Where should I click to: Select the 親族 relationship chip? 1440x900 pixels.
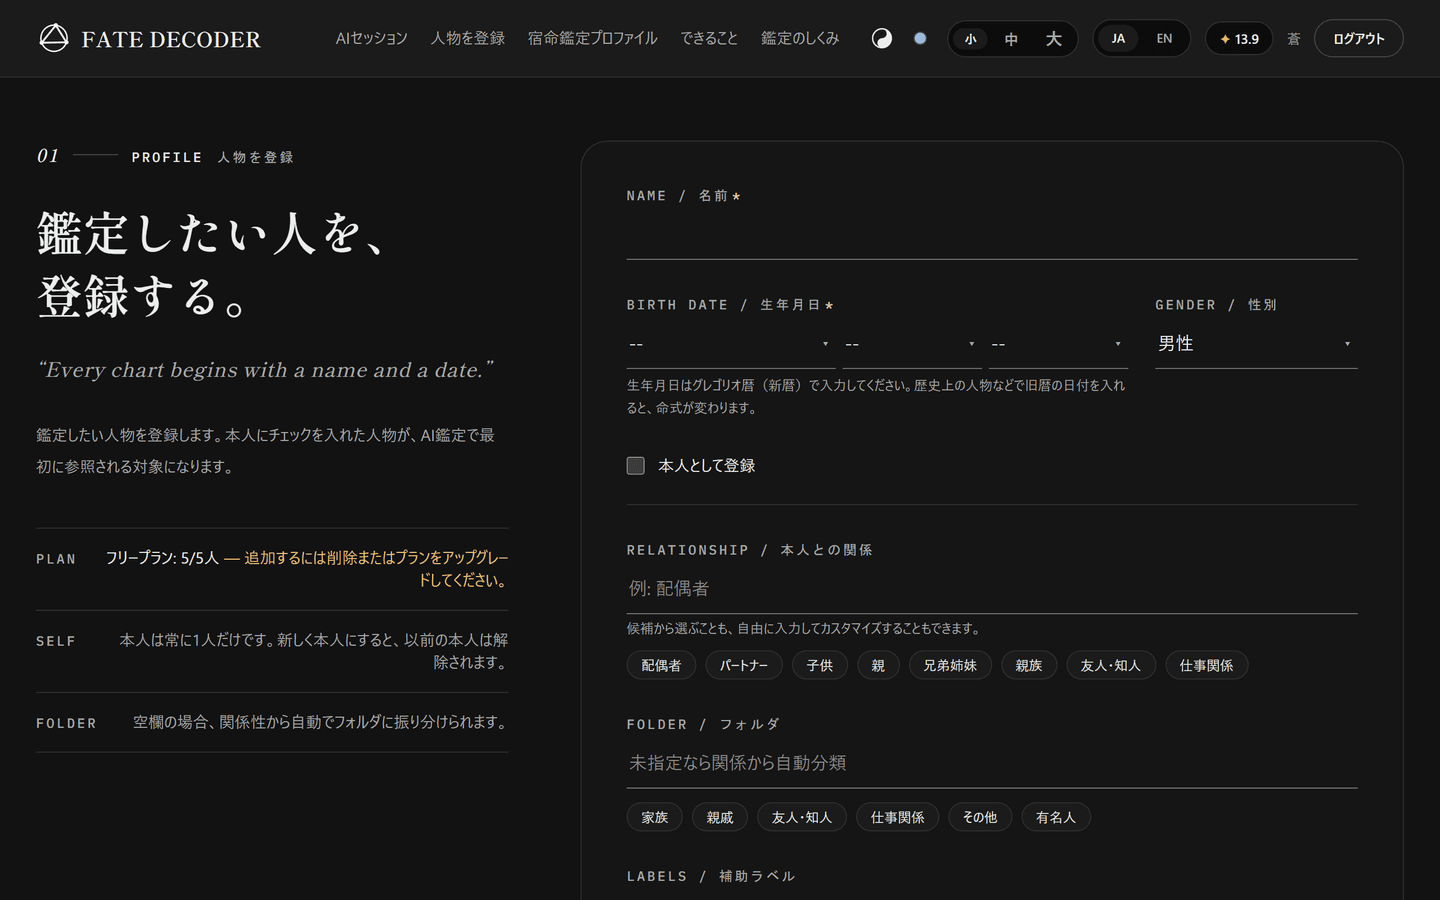click(1029, 666)
